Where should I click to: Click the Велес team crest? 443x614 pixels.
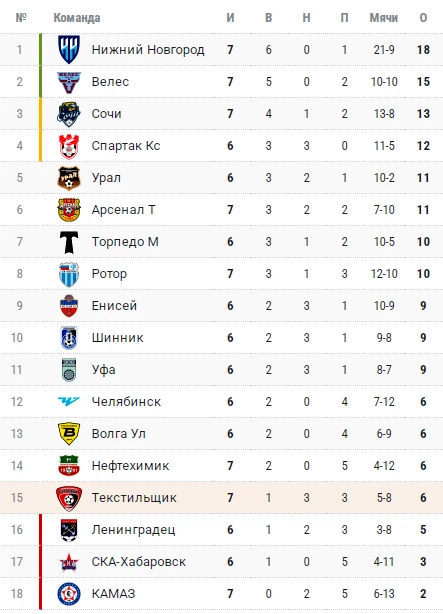(x=69, y=82)
